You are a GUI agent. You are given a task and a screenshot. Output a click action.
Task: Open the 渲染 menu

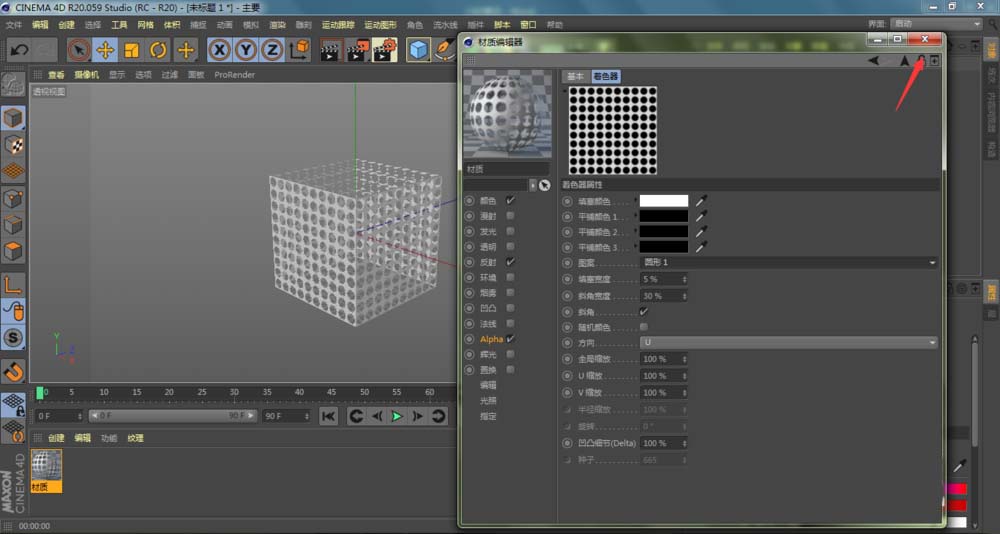pyautogui.click(x=277, y=25)
